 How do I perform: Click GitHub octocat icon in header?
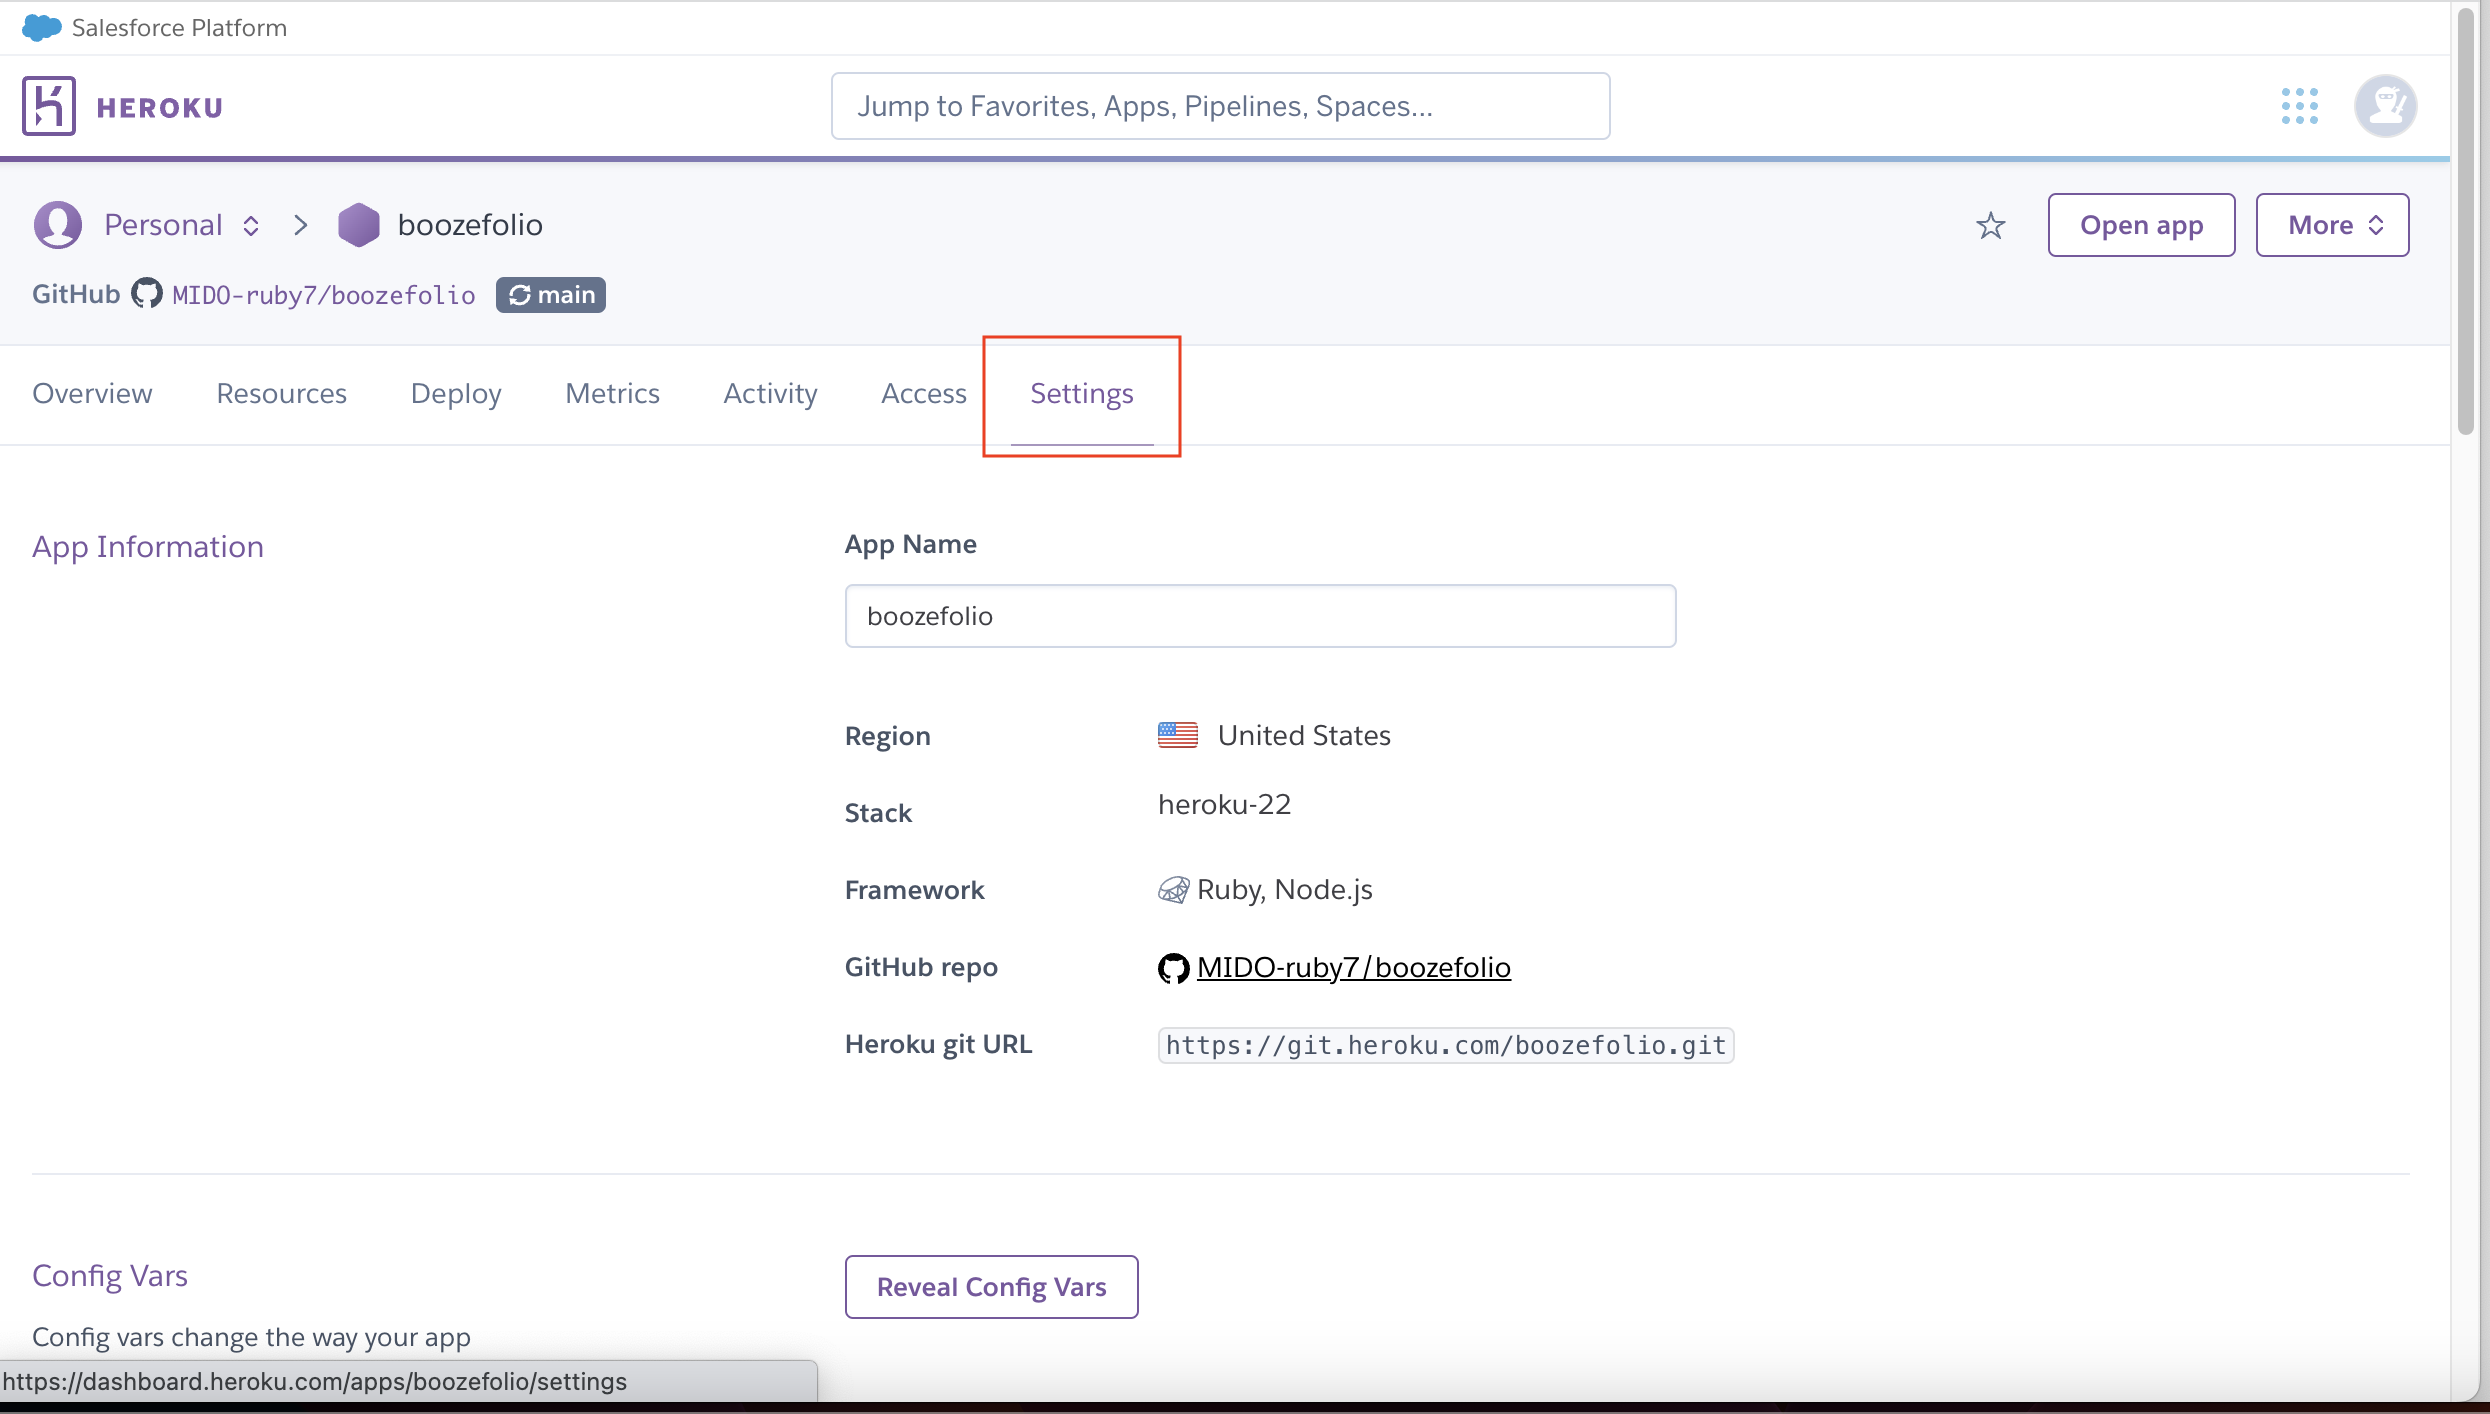(147, 294)
